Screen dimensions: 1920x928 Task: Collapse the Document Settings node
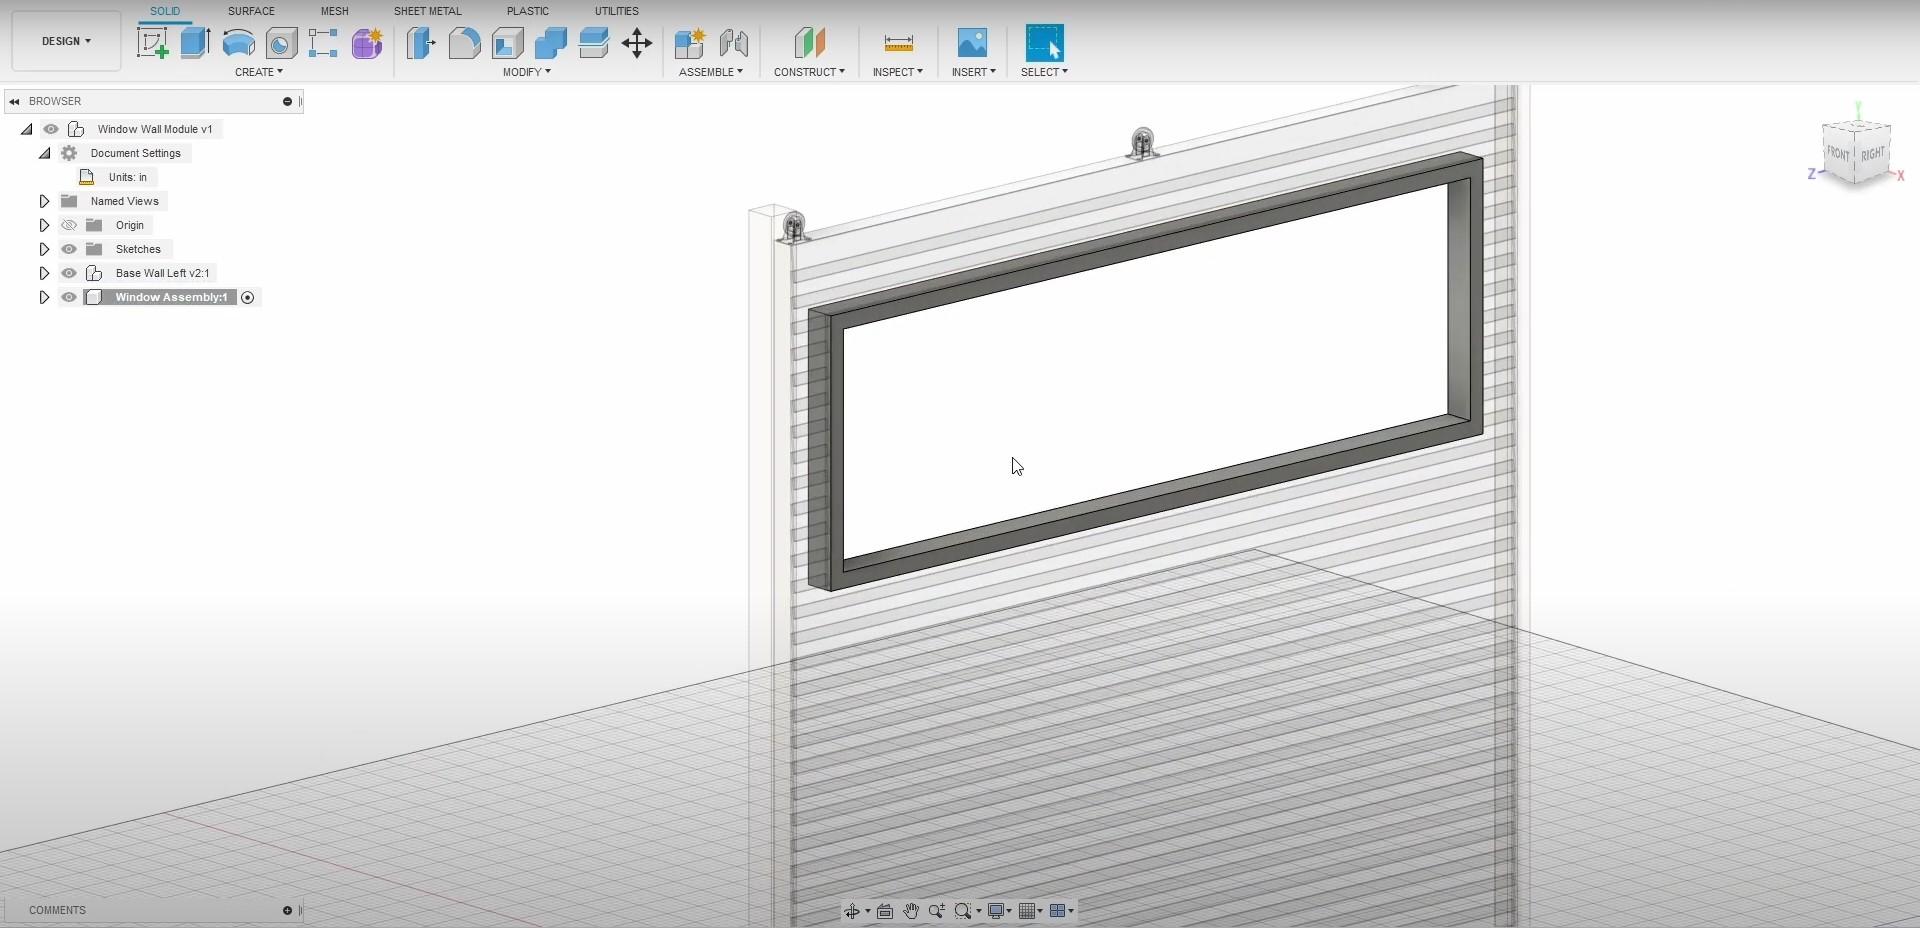45,153
